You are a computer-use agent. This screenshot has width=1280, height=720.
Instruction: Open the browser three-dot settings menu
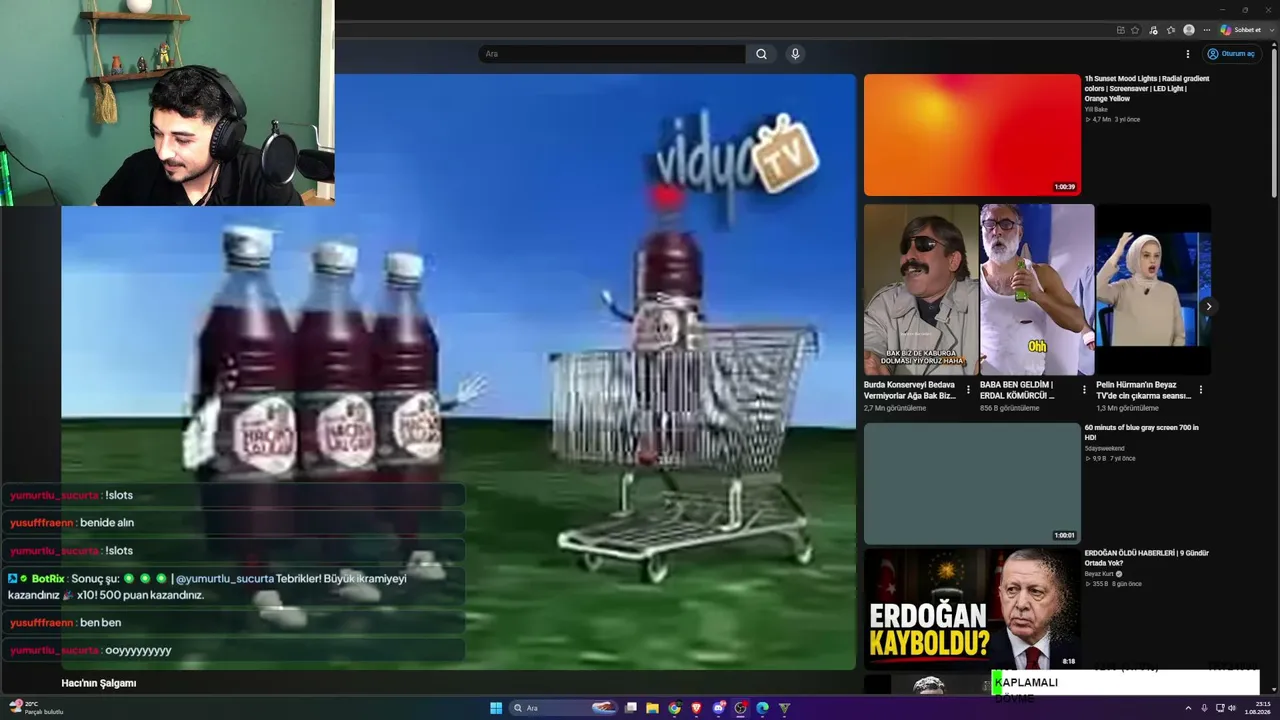1207,30
